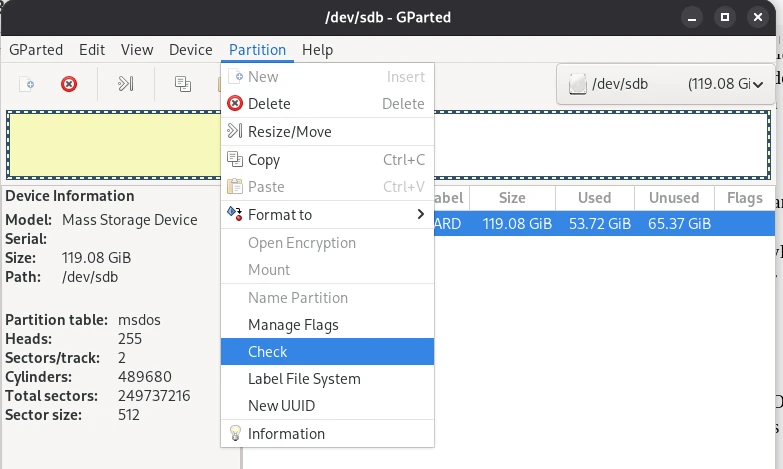This screenshot has height=469, width=783.
Task: Open the GParted menu
Action: pos(36,50)
